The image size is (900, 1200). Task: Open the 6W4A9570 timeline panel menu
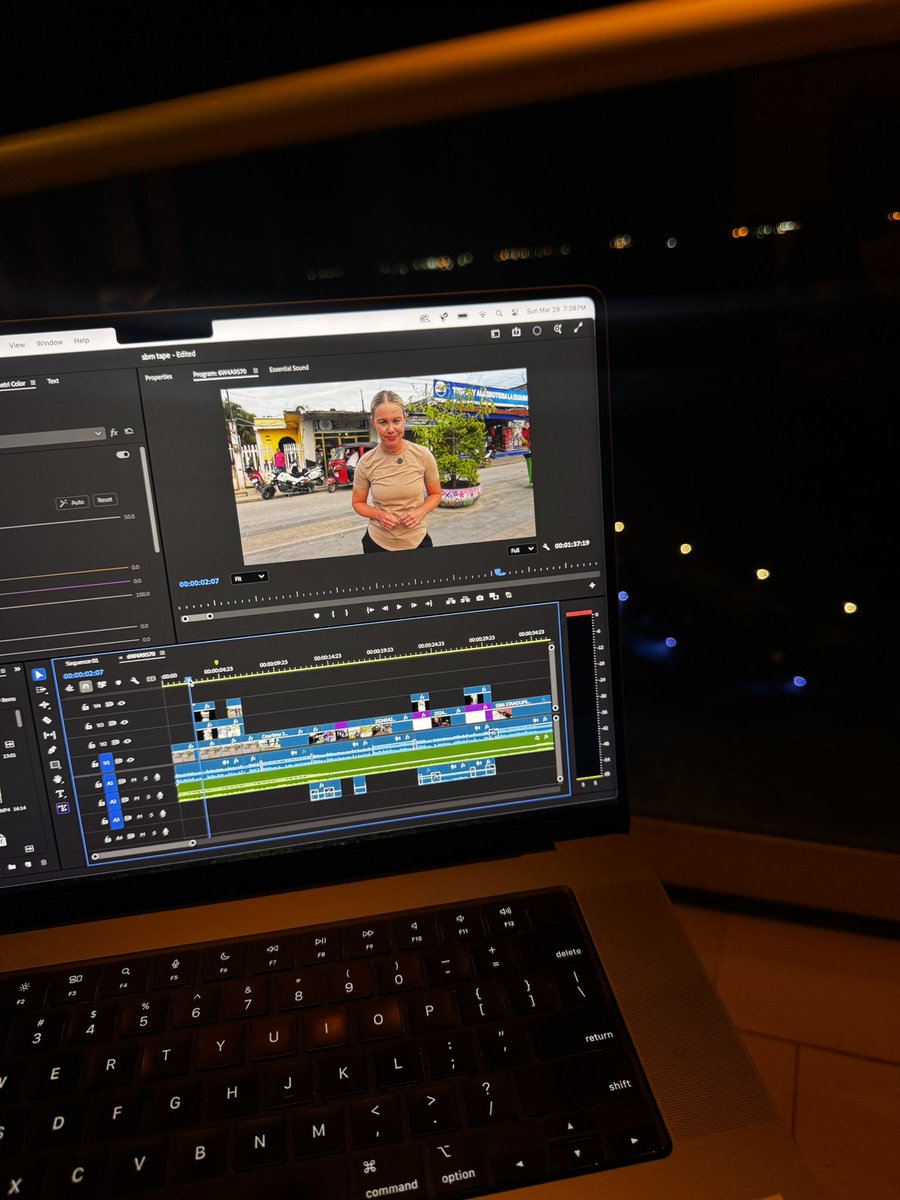point(162,653)
